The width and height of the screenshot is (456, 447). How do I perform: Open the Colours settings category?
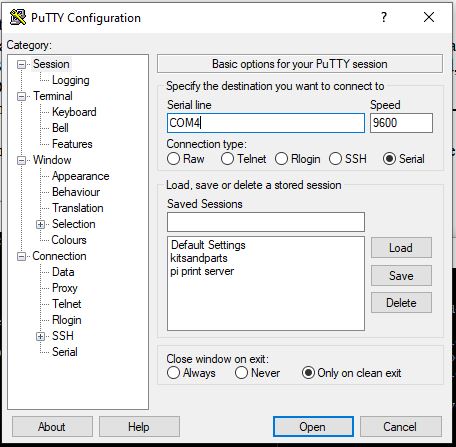click(69, 240)
